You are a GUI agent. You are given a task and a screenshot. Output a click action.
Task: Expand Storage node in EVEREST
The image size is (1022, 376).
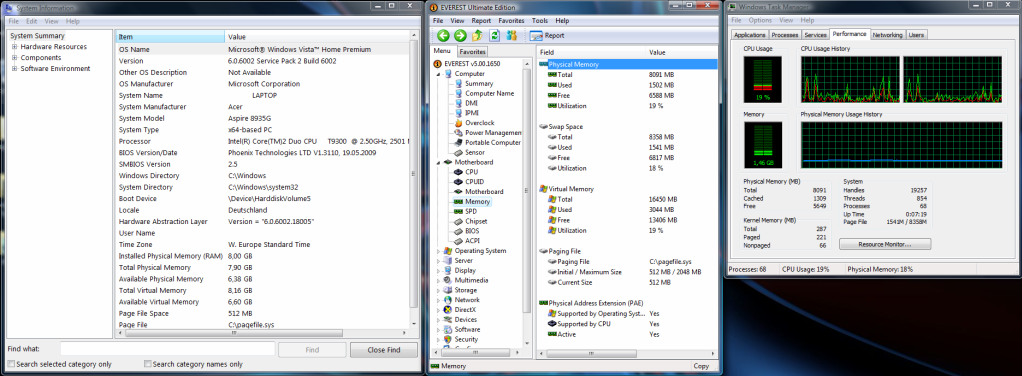pos(438,290)
